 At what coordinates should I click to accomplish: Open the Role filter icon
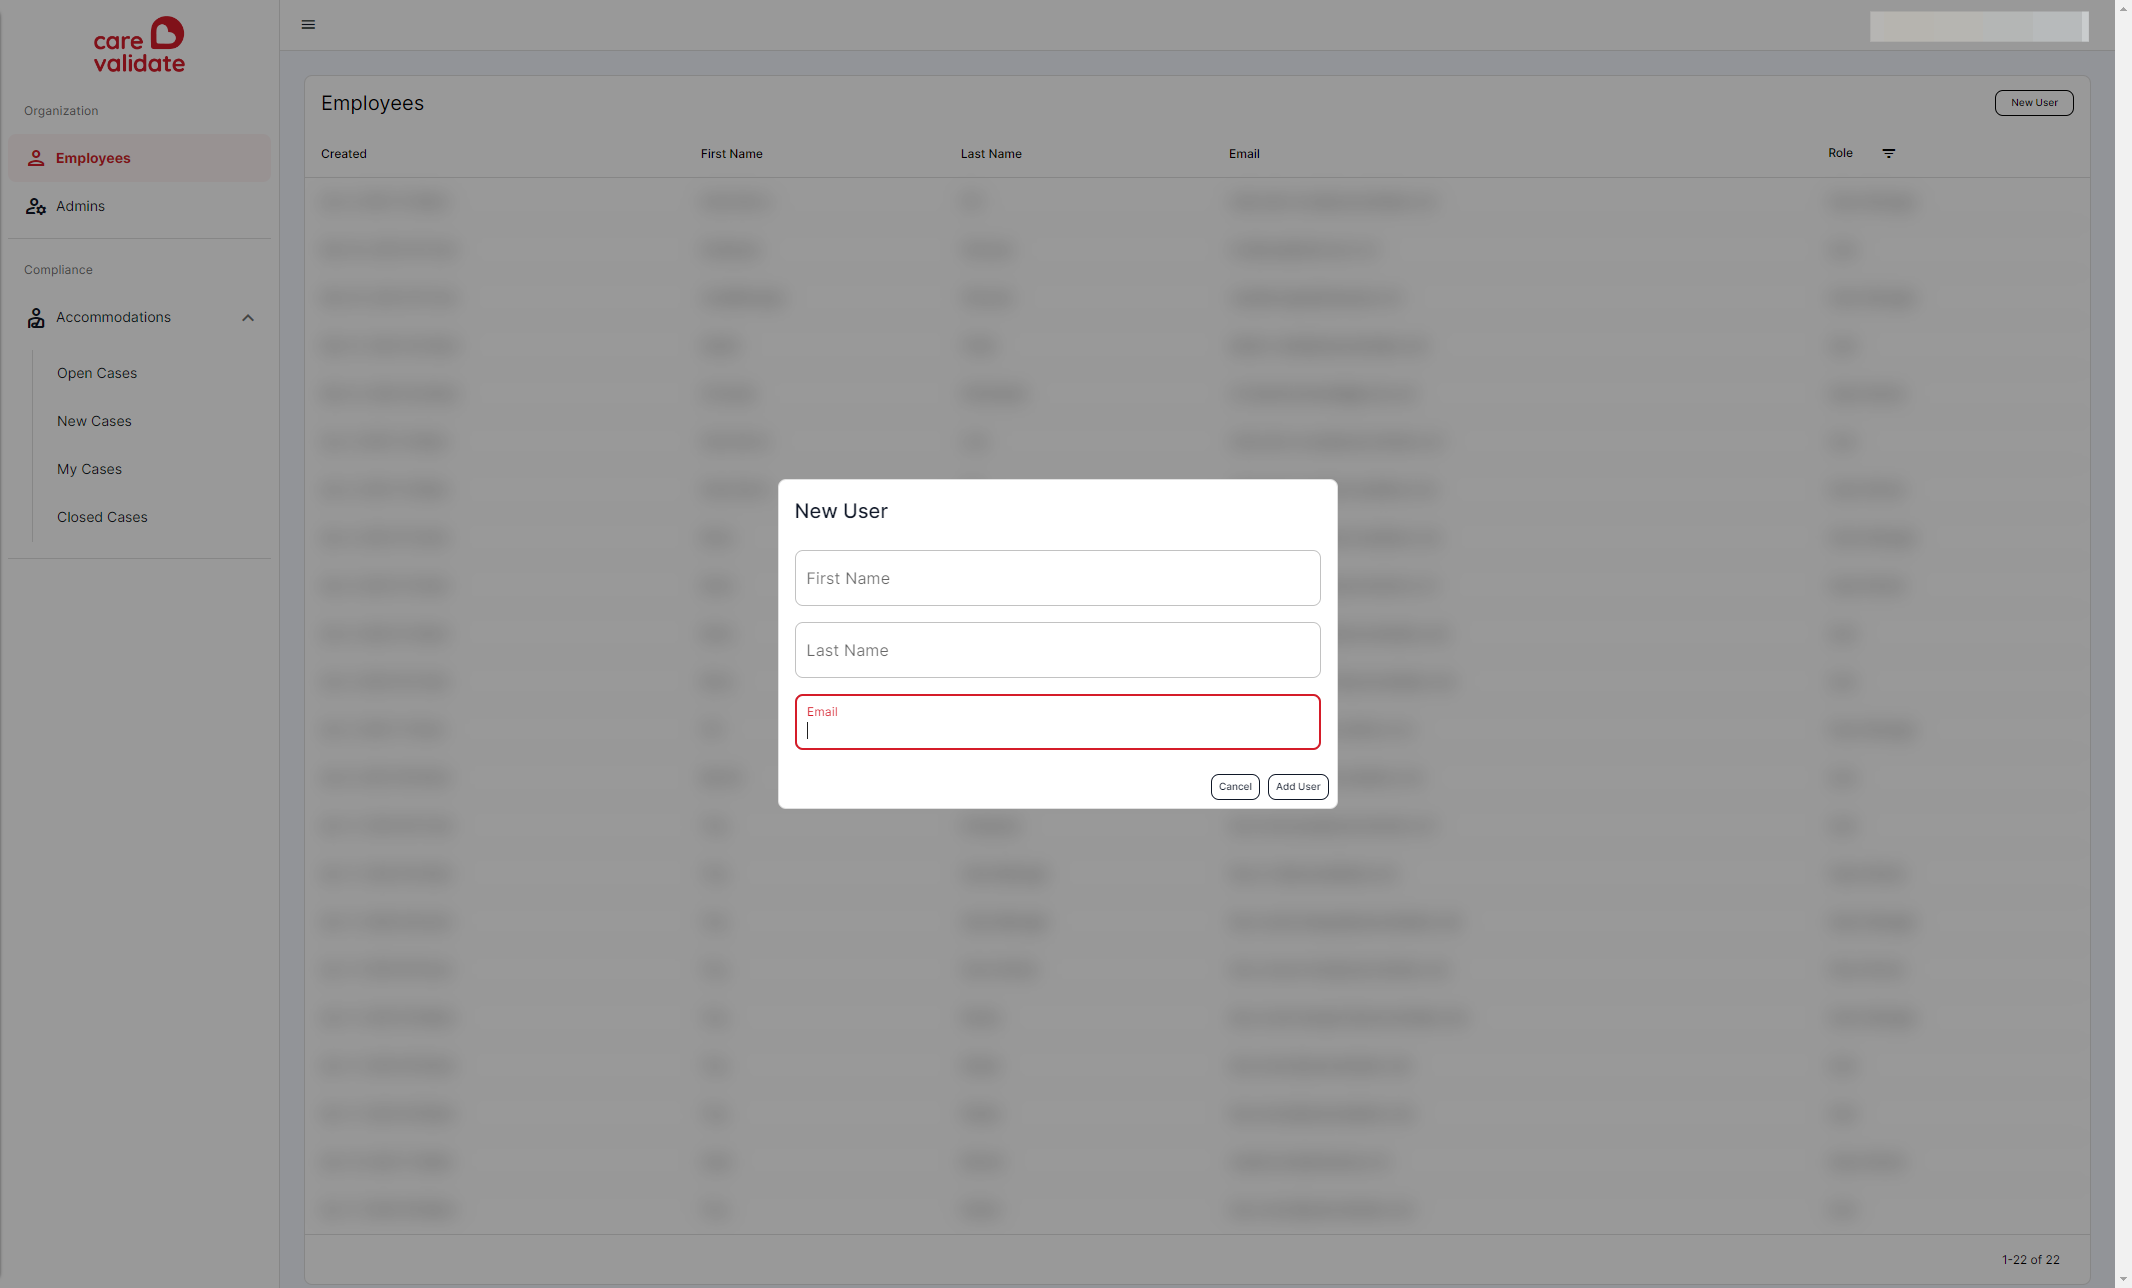(1888, 153)
